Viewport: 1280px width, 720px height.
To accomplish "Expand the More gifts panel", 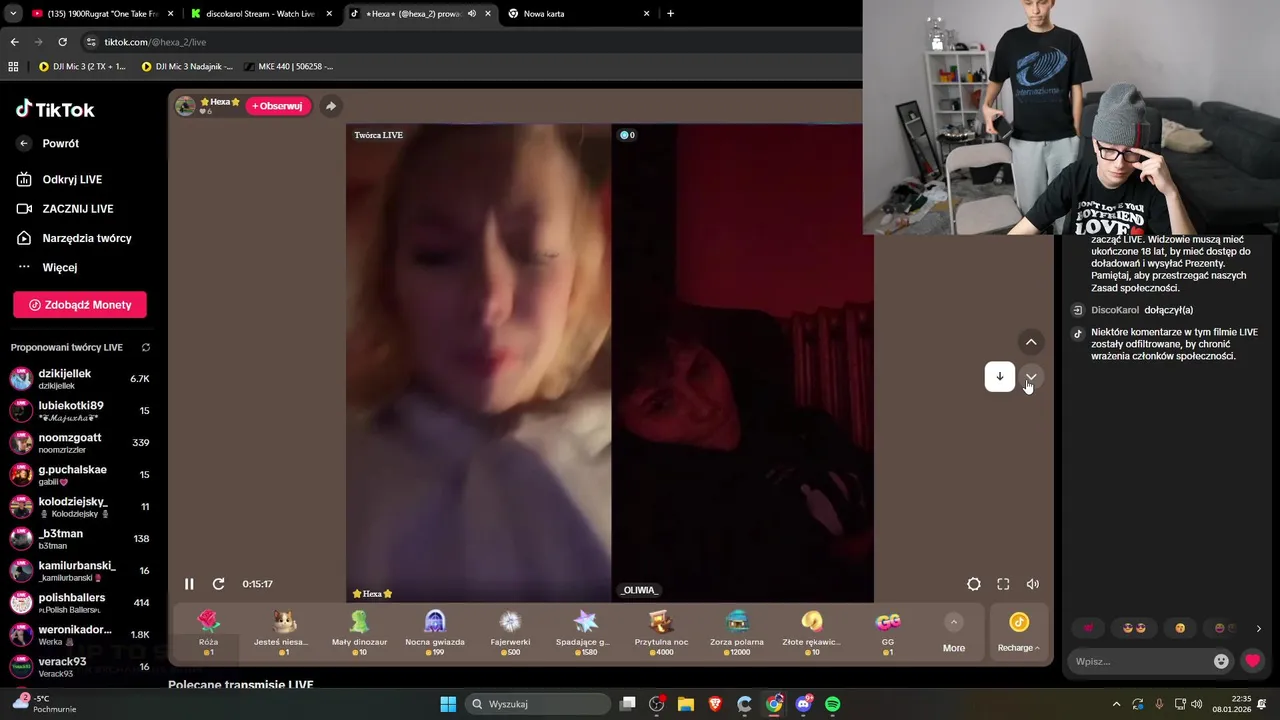I will pyautogui.click(x=954, y=634).
